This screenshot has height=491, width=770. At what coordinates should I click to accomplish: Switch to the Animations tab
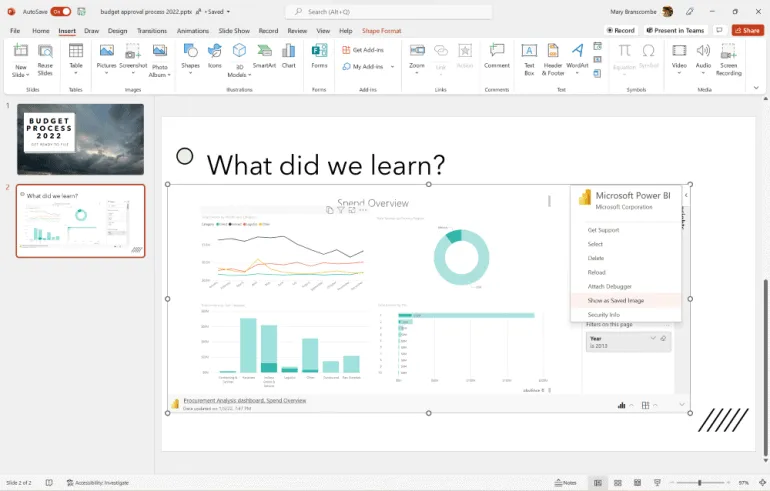click(x=192, y=30)
